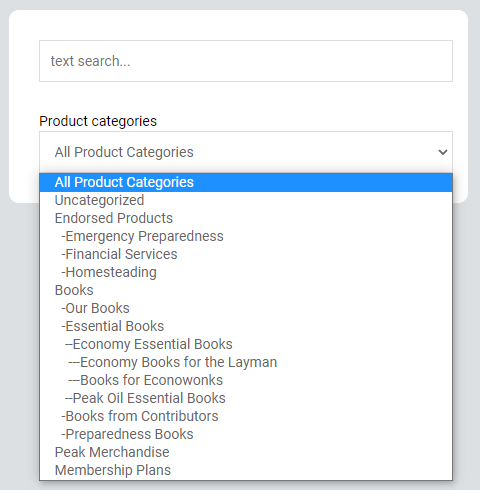Select the Our Books subcategory

pyautogui.click(x=246, y=308)
